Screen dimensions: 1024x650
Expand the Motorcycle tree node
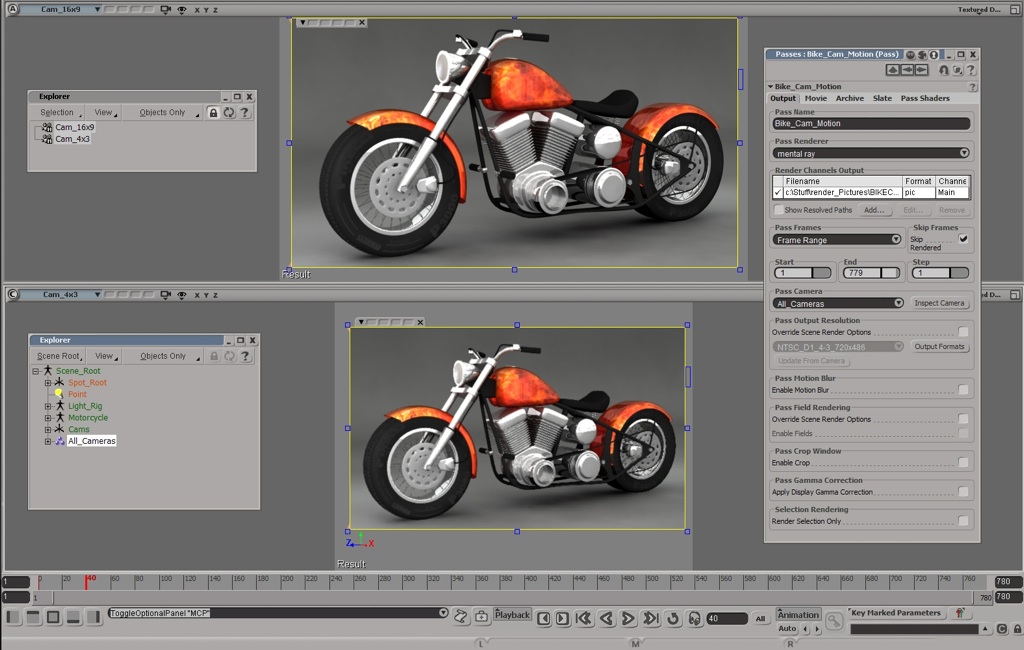pyautogui.click(x=48, y=417)
